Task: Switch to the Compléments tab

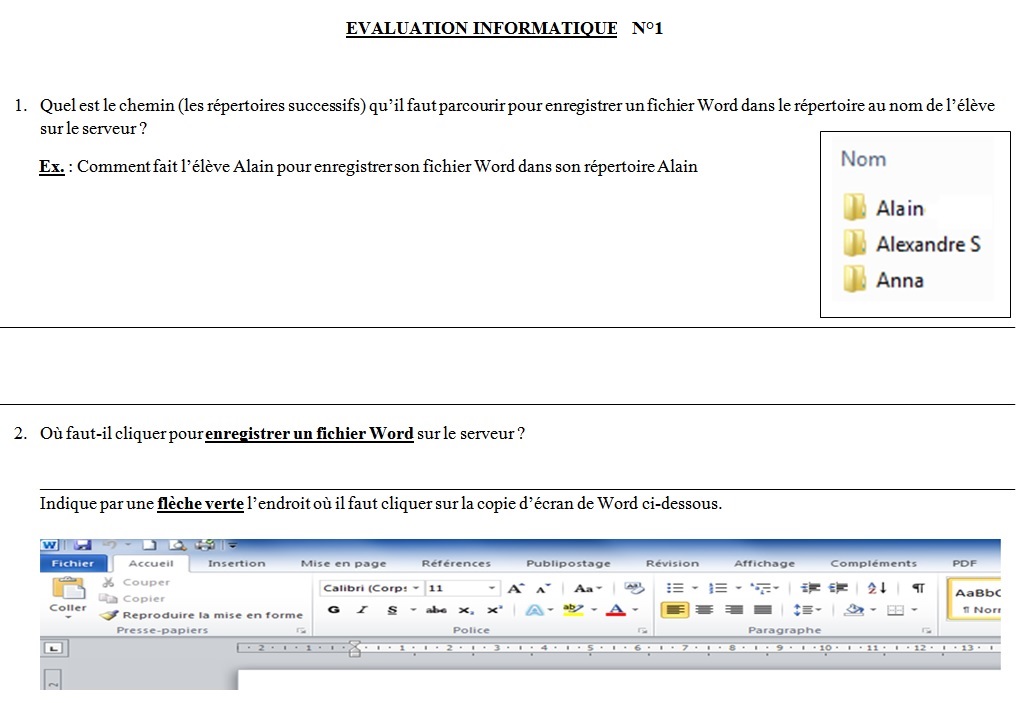Action: (874, 563)
